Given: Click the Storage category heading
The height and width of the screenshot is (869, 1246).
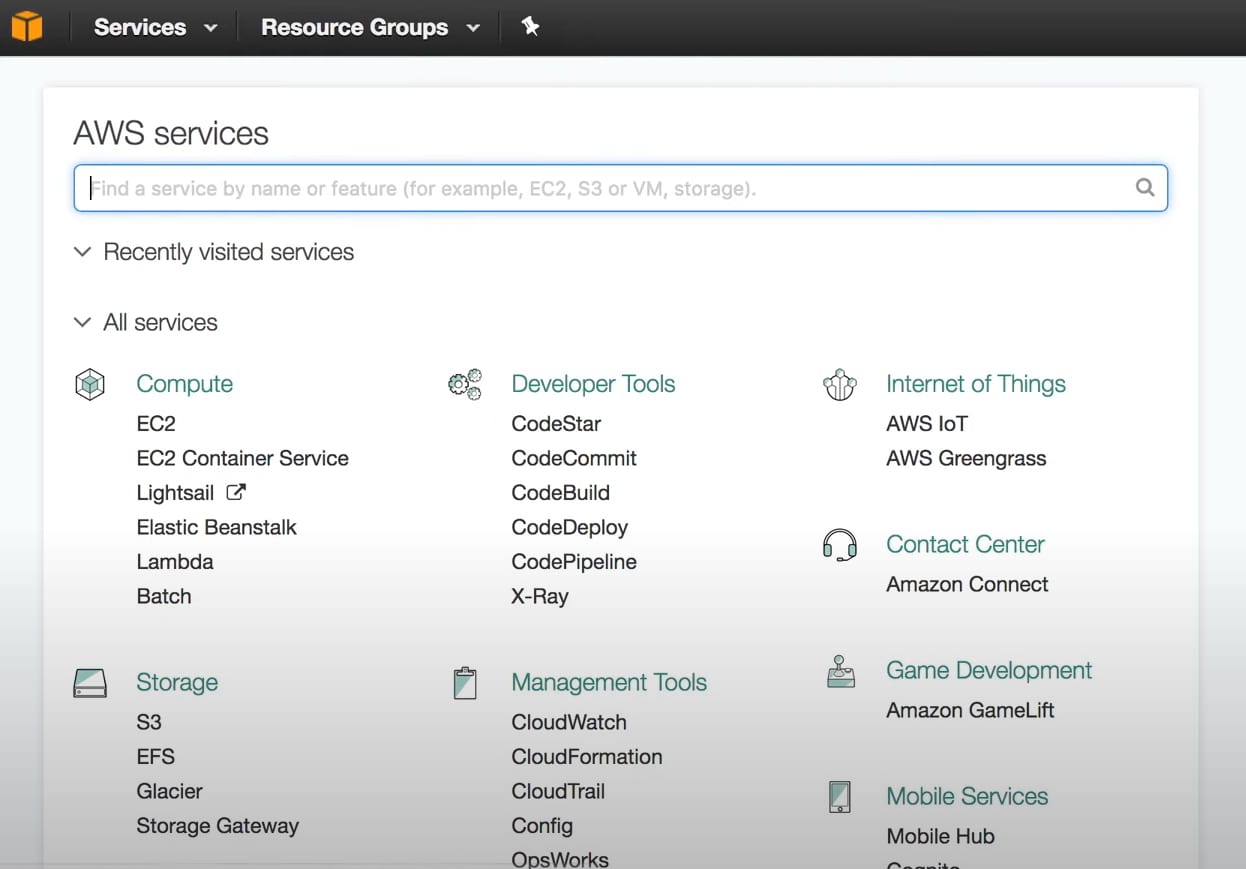Looking at the screenshot, I should point(177,682).
